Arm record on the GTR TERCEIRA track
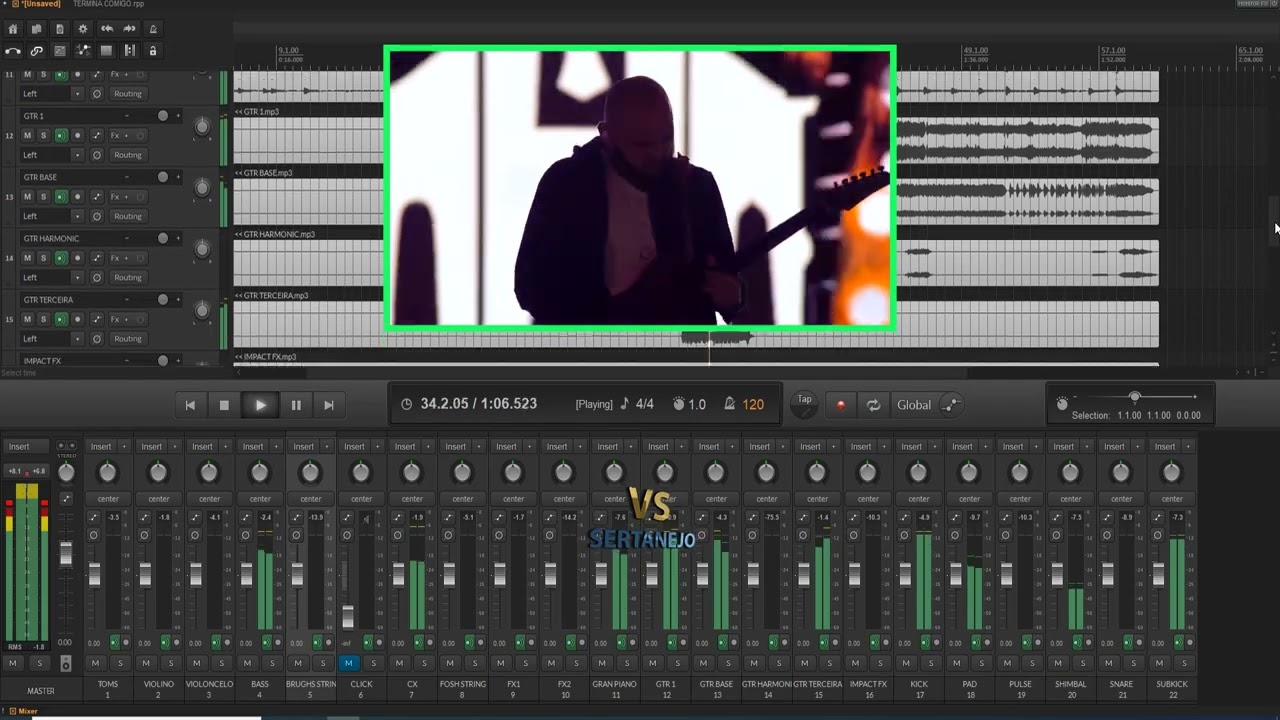Viewport: 1280px width, 720px height. pyautogui.click(x=77, y=319)
